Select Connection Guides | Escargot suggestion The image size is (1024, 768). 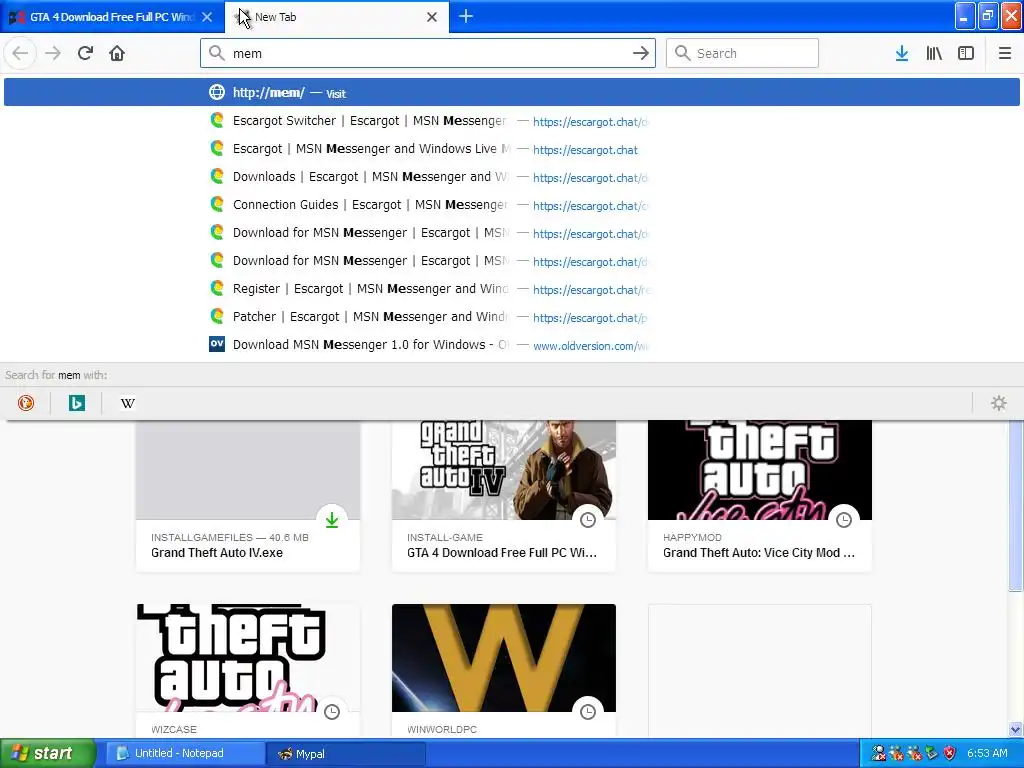[512, 205]
